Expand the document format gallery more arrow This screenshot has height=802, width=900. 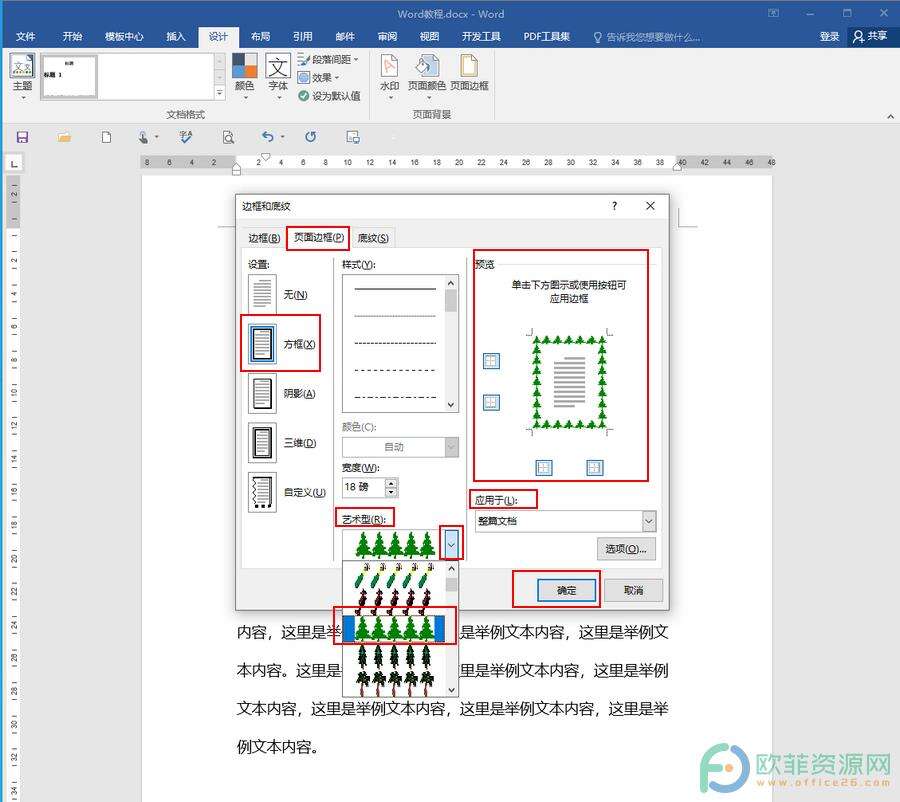tap(220, 92)
